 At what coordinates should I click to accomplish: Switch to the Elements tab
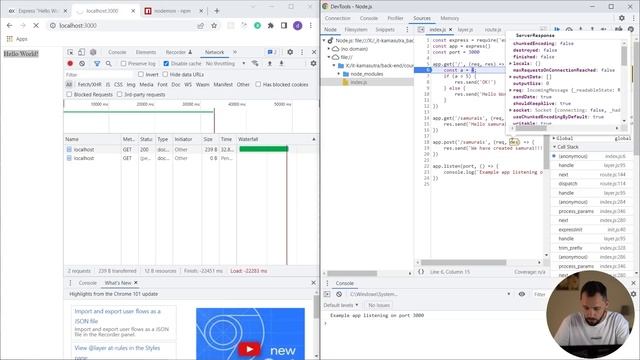(x=146, y=52)
